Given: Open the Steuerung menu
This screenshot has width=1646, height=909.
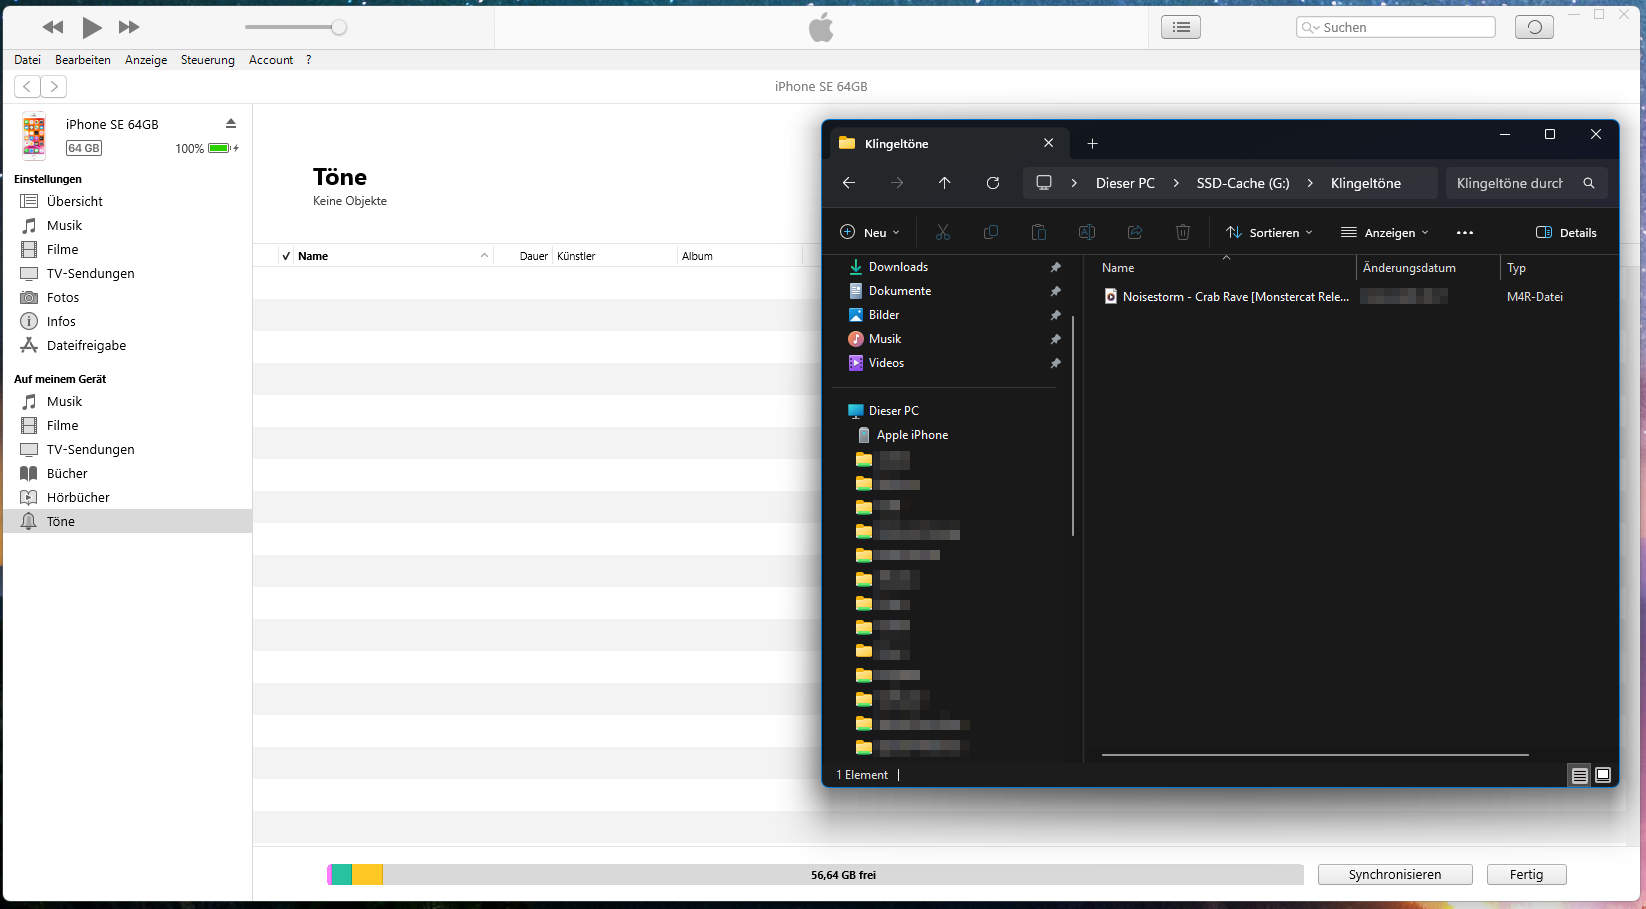Looking at the screenshot, I should (207, 60).
